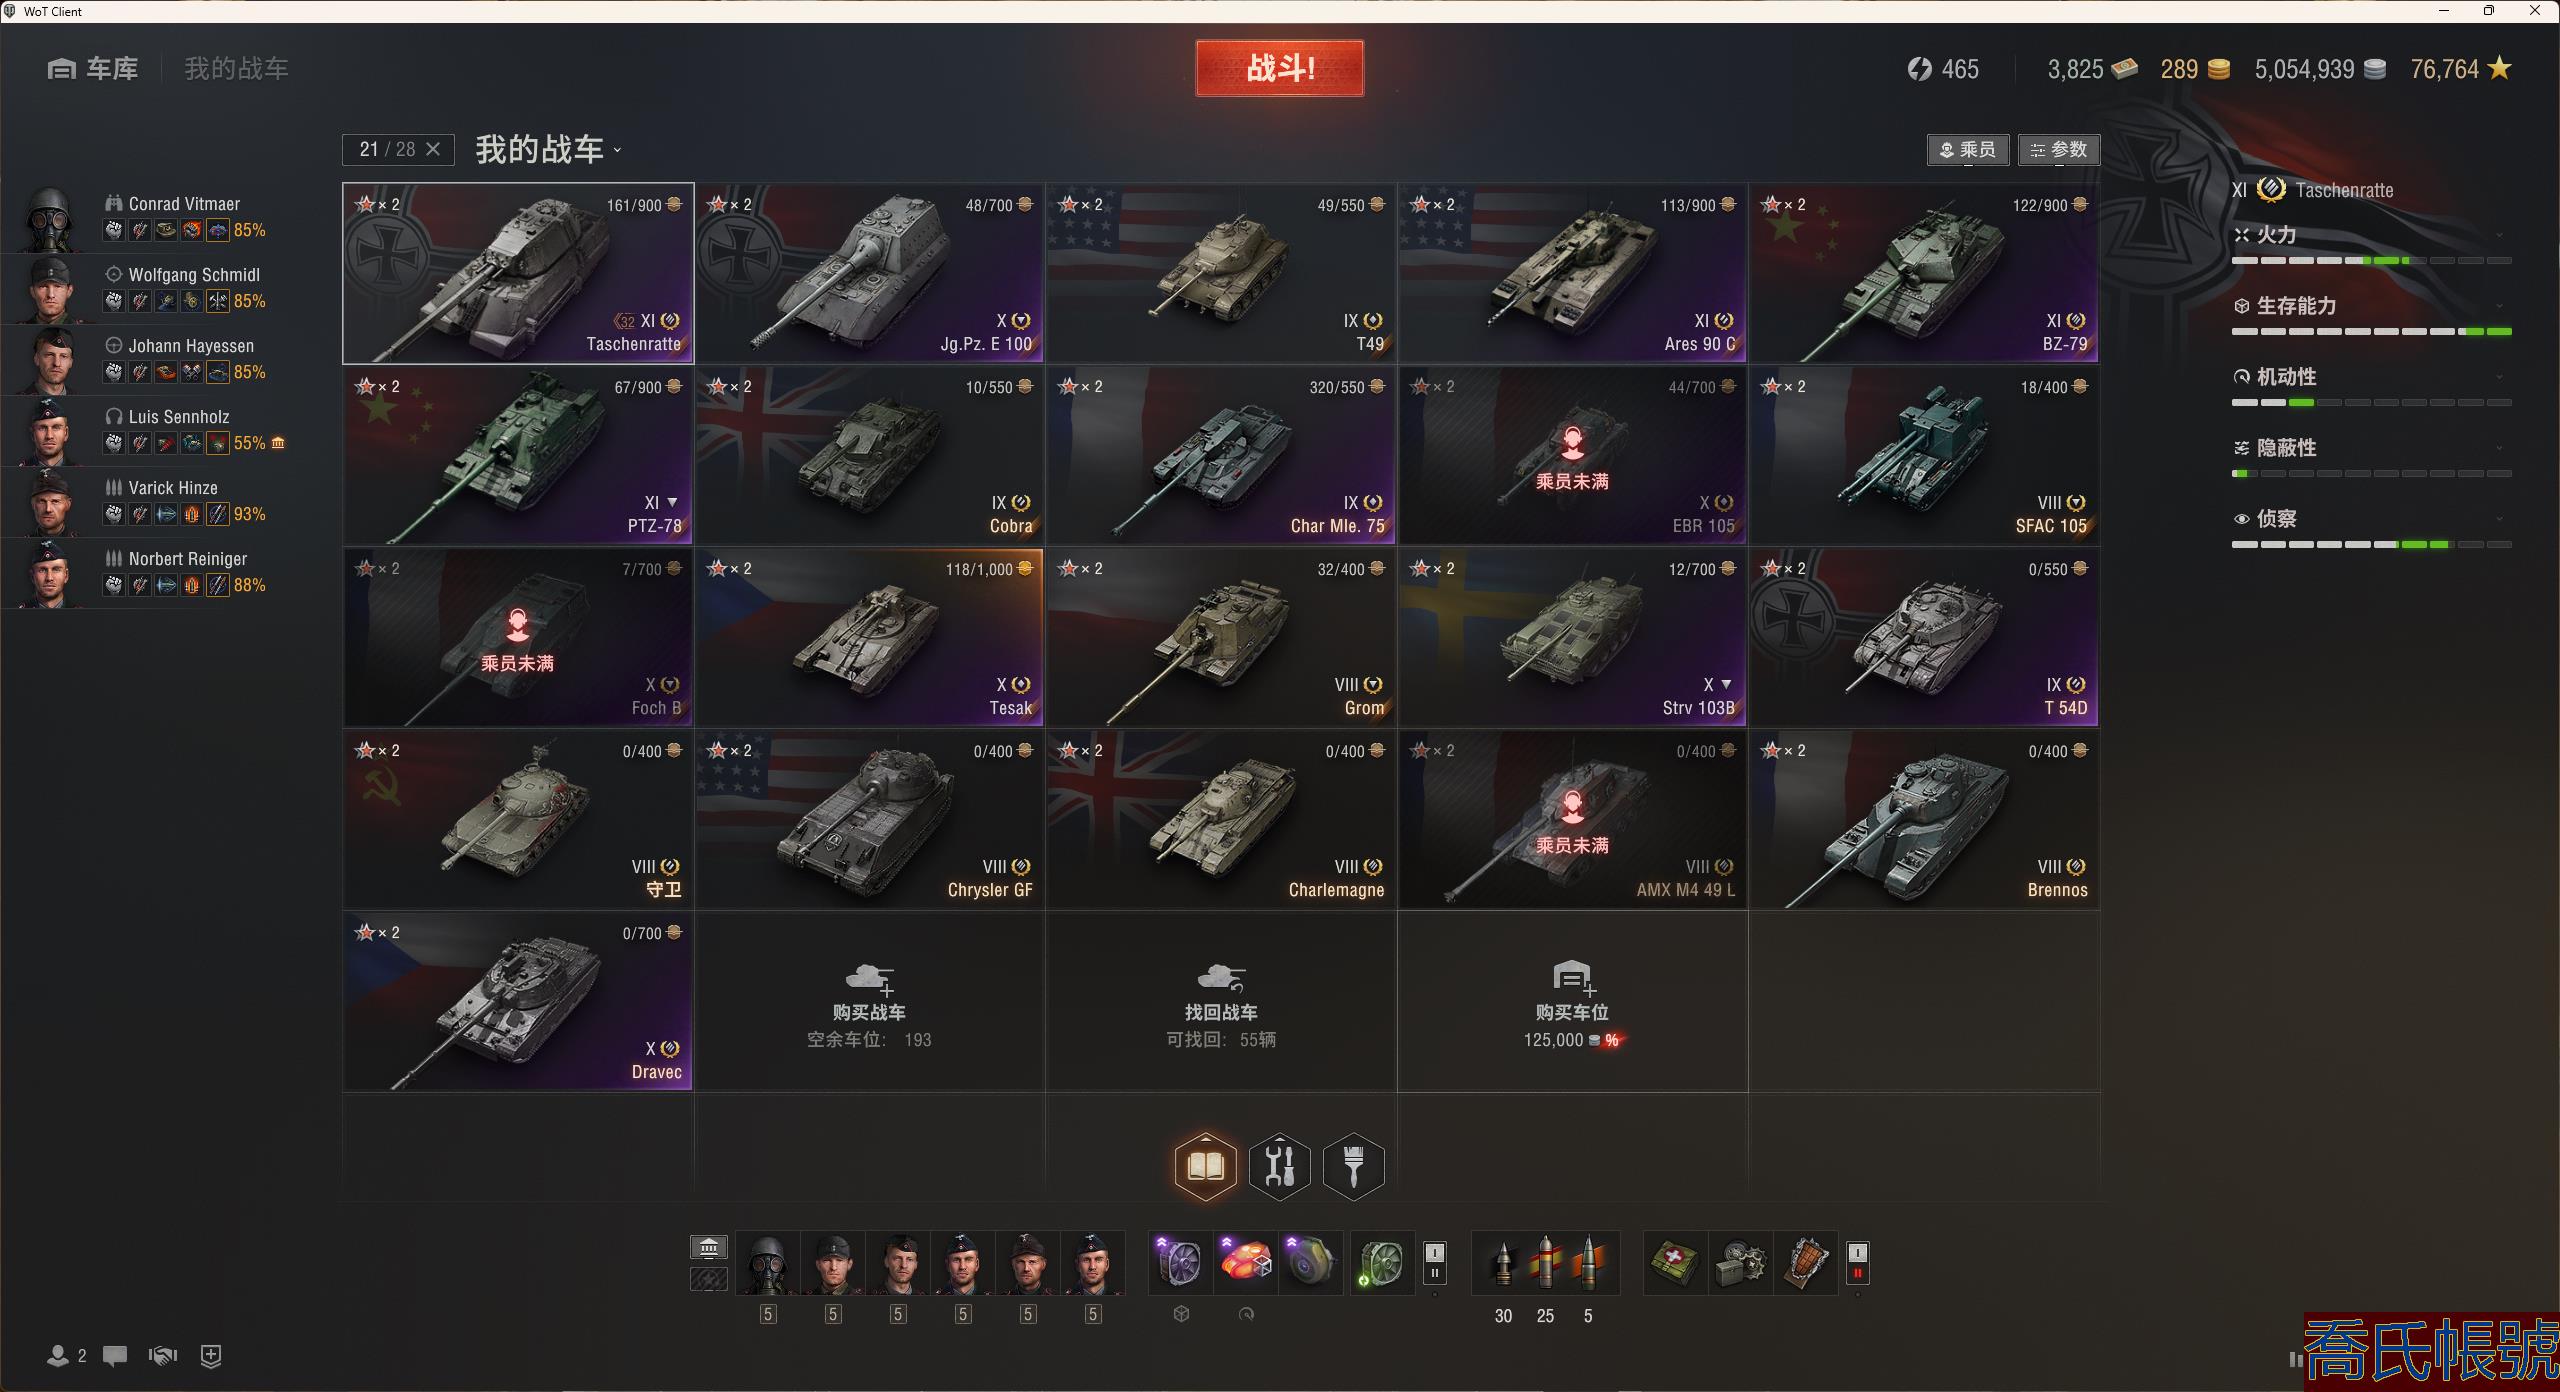Open the chat bubble icon in bottom bar
The image size is (2560, 1392).
point(115,1356)
